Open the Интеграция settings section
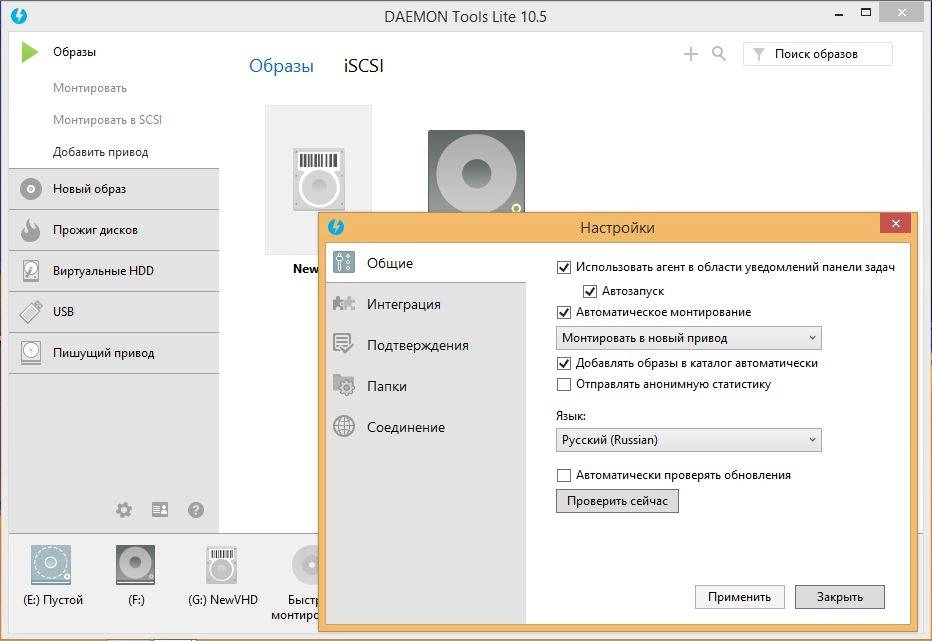This screenshot has height=641, width=932. coord(426,304)
